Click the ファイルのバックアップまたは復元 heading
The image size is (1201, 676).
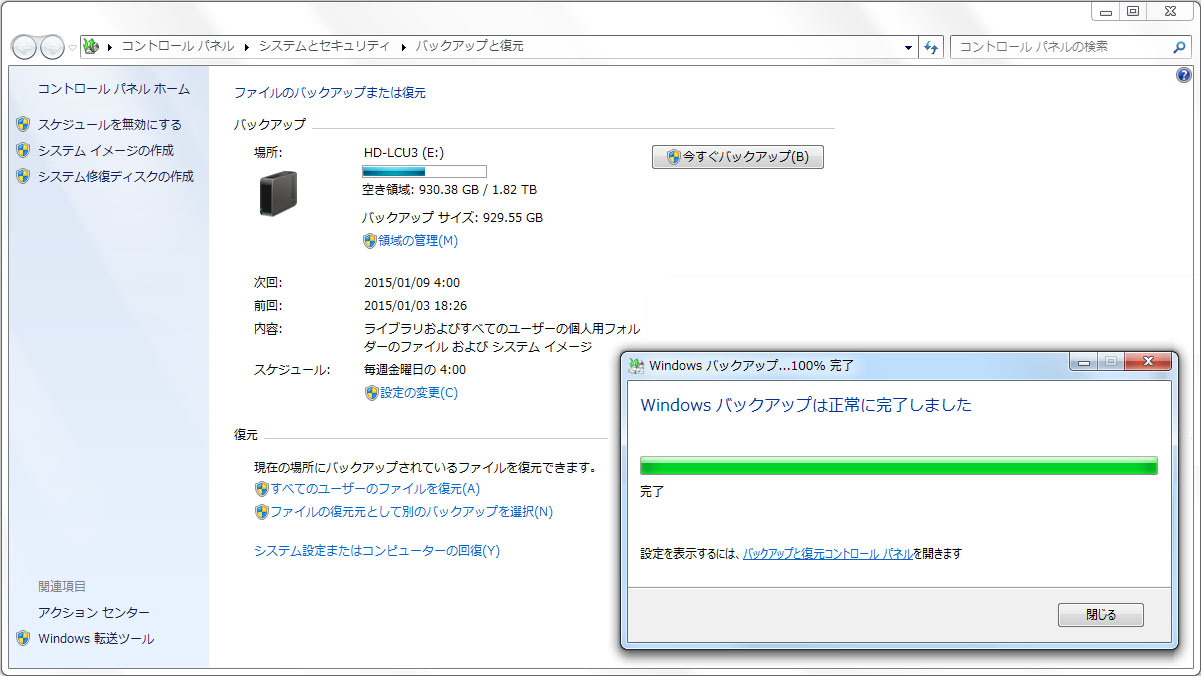coord(330,92)
